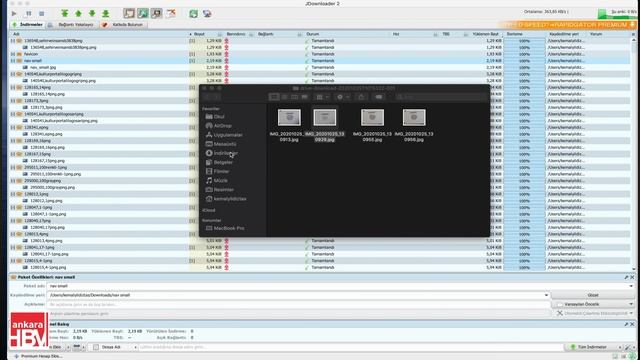640x360 pixels.
Task: Open the Bağlantı Yakalayıcı tab
Action: [x=72, y=24]
